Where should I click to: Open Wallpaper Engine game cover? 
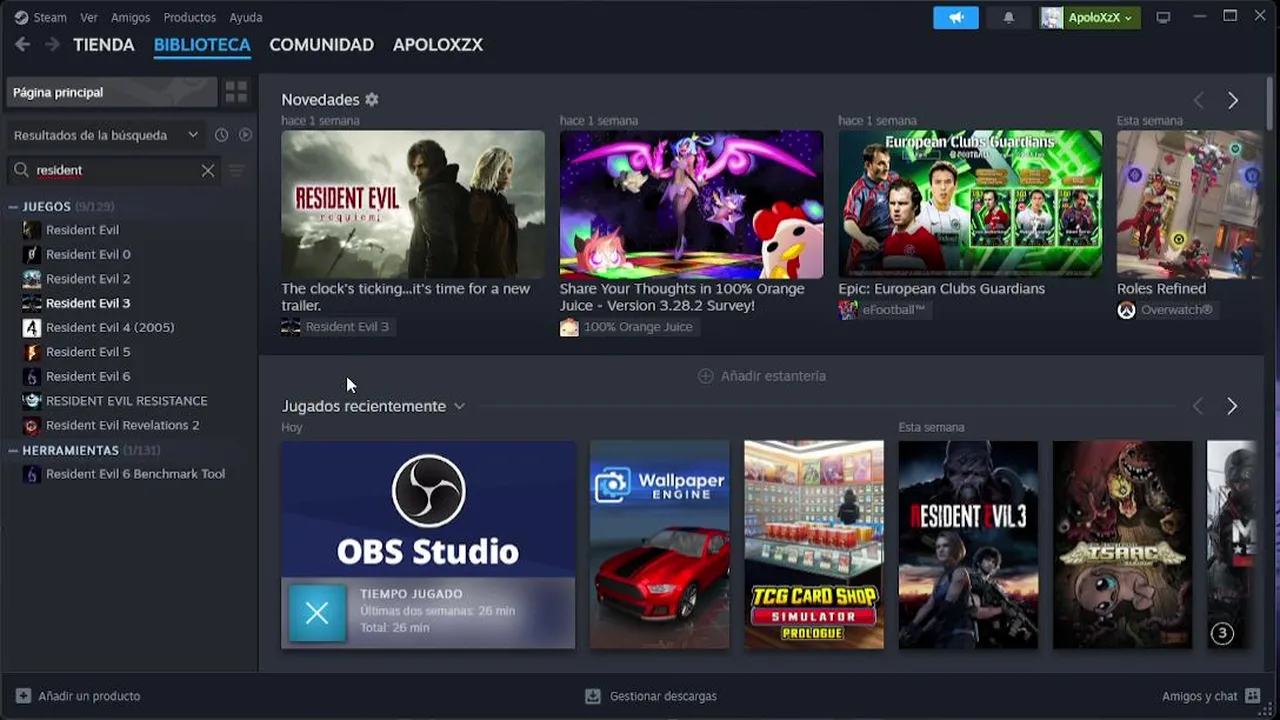(660, 545)
